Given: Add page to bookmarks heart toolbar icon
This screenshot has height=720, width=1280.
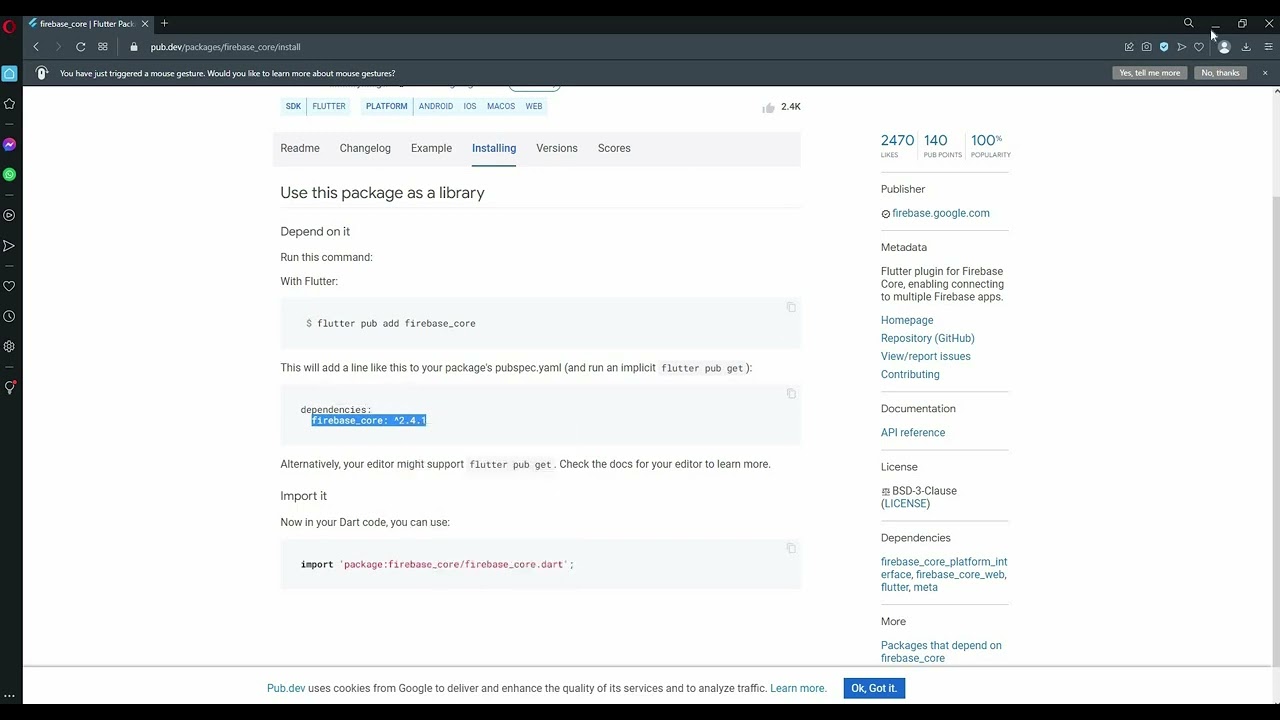Looking at the screenshot, I should click(1198, 47).
